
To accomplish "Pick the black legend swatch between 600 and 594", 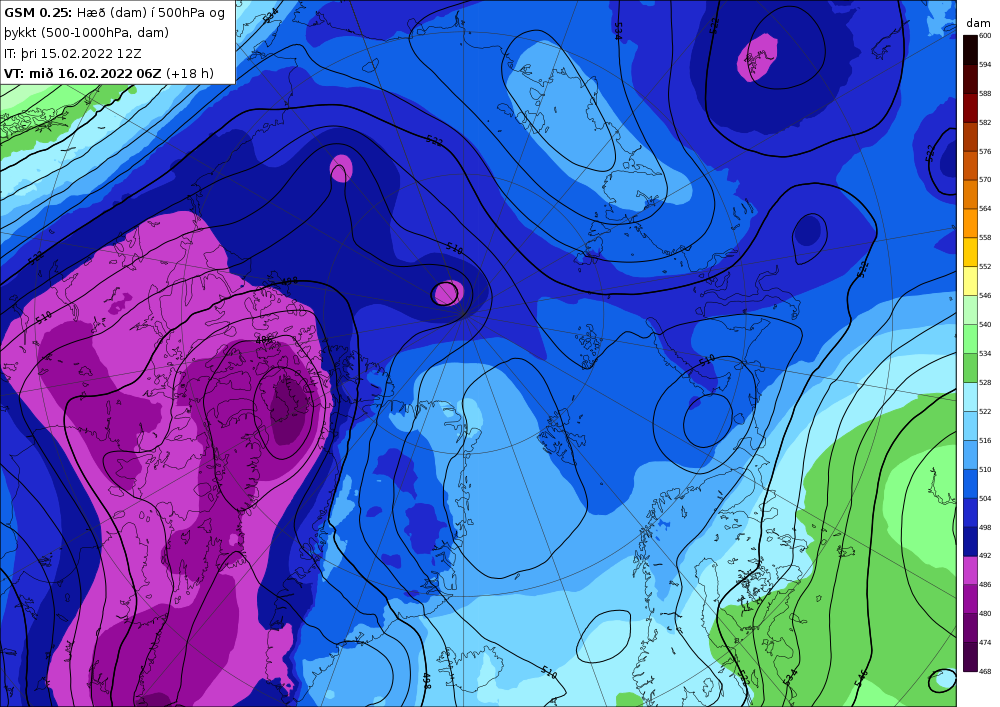I will 970,50.
